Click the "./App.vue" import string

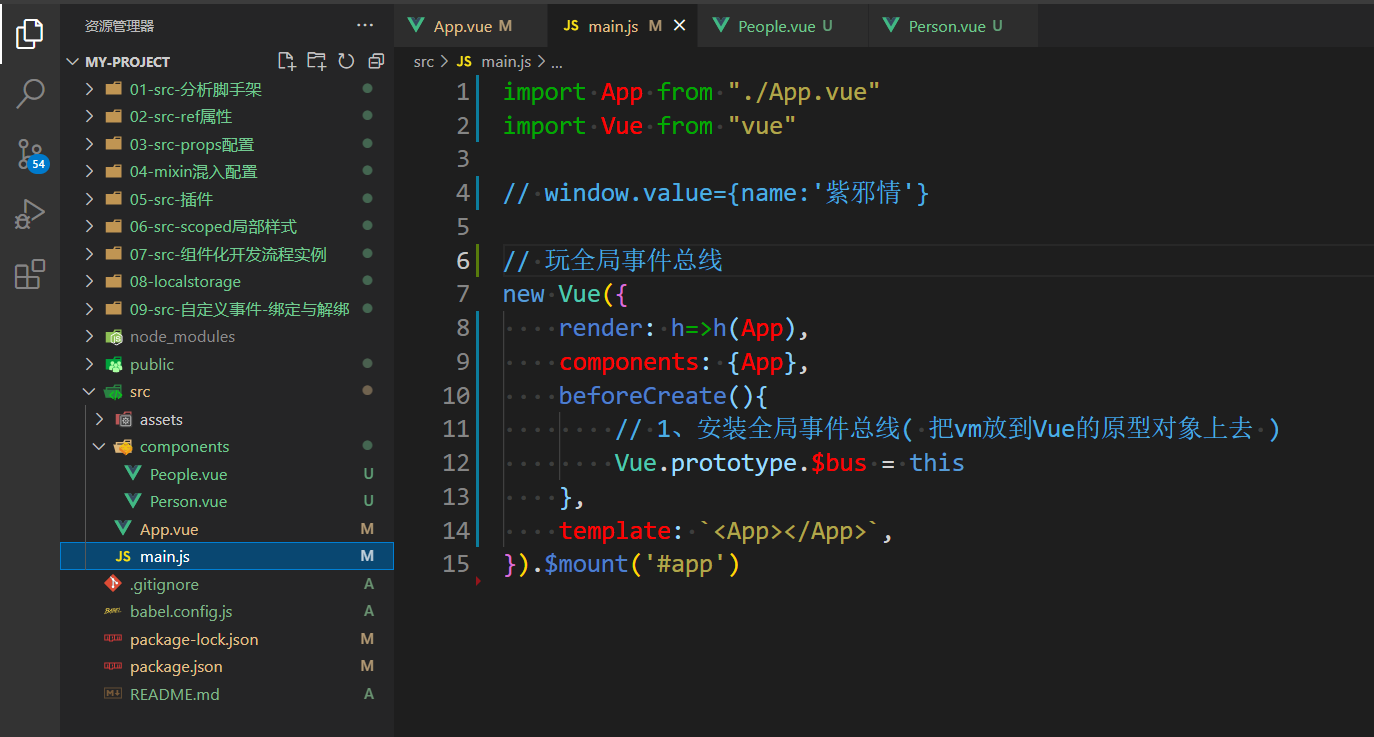(804, 92)
